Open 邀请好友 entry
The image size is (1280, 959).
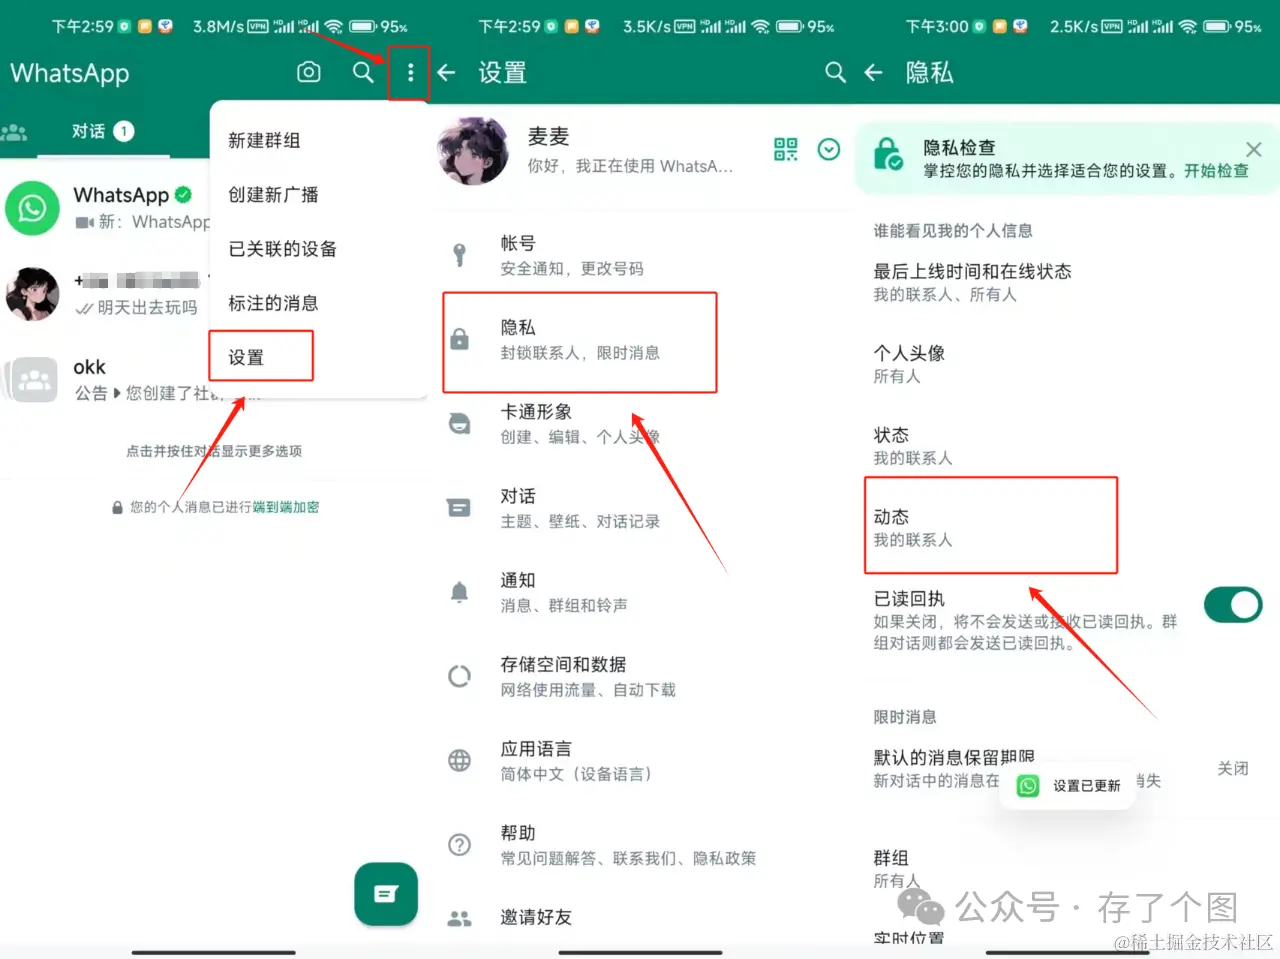click(640, 918)
